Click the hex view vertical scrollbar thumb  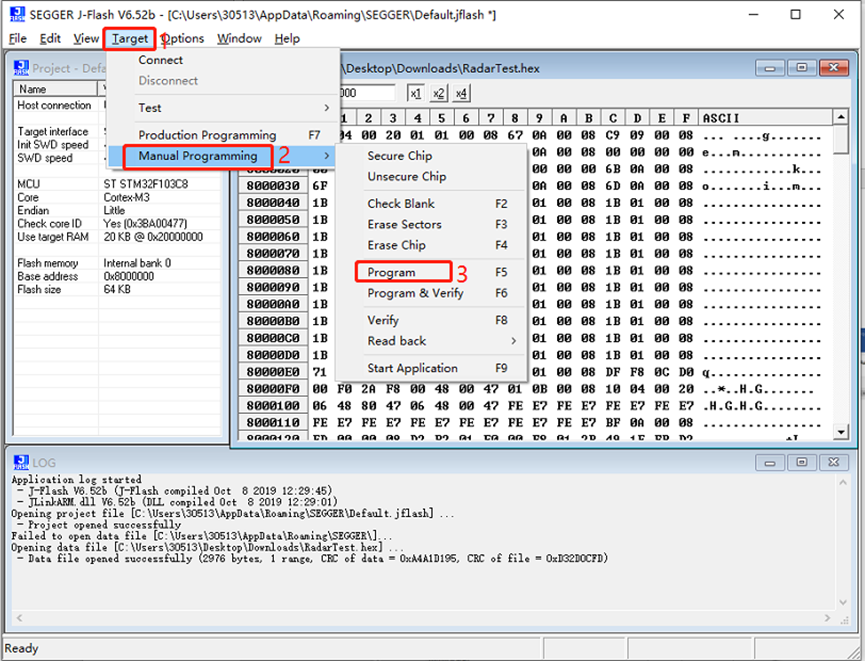click(841, 140)
